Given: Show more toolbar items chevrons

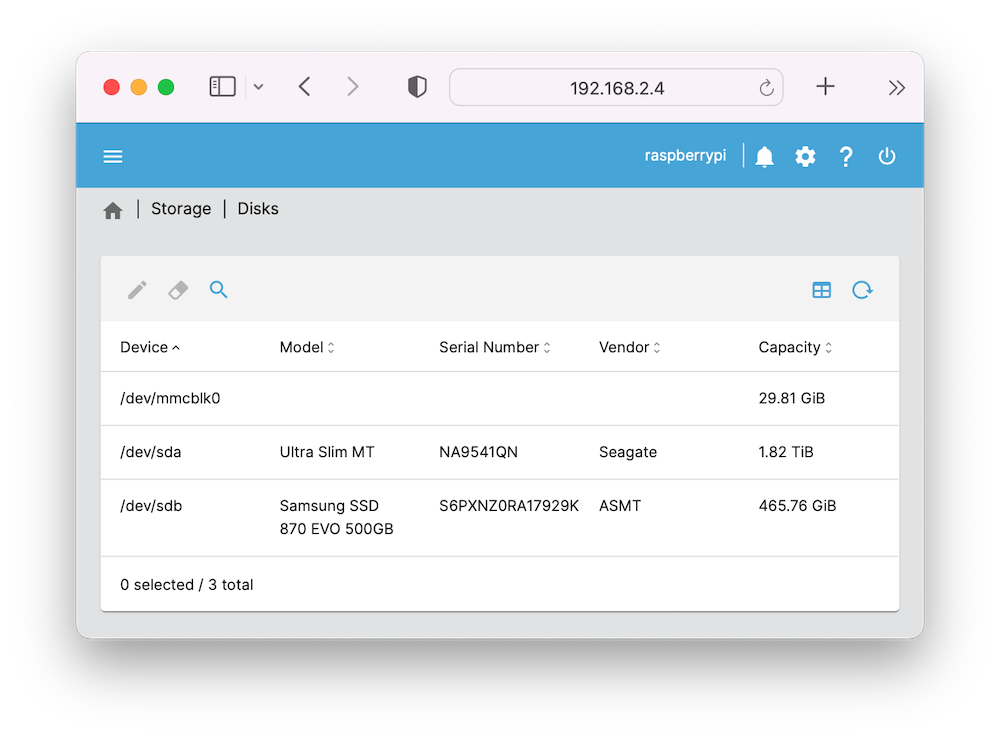Looking at the screenshot, I should (897, 87).
